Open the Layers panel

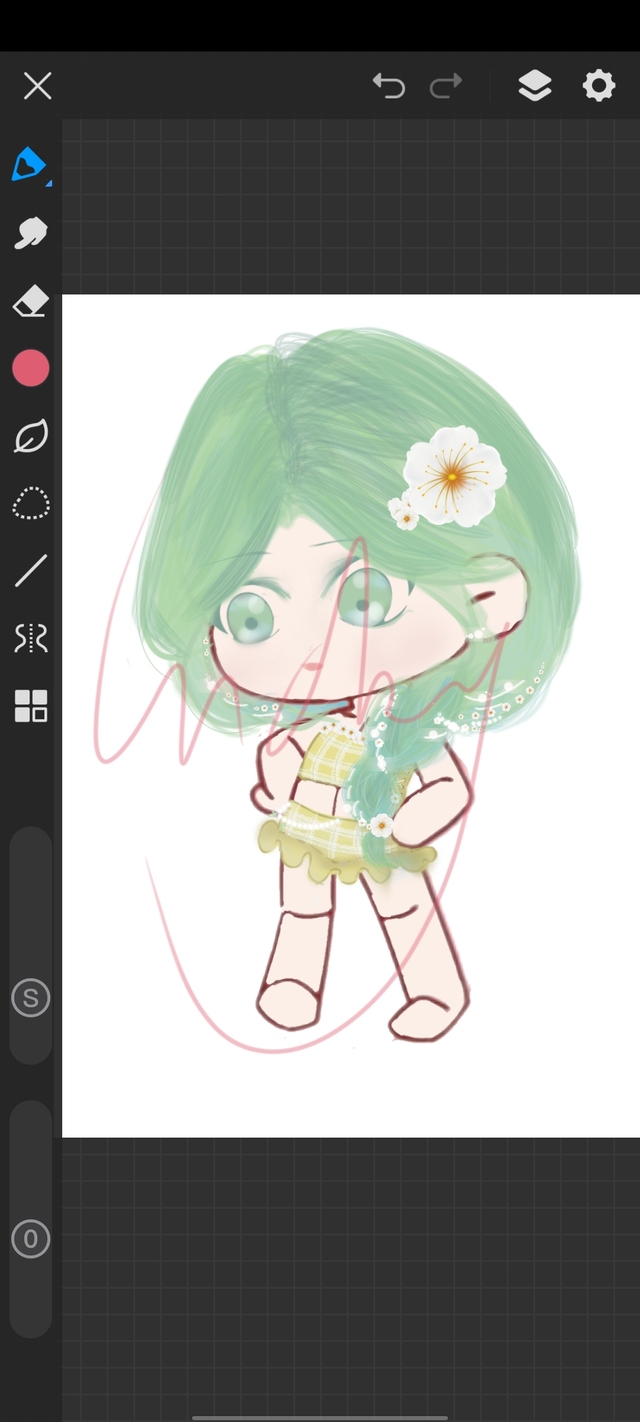535,86
